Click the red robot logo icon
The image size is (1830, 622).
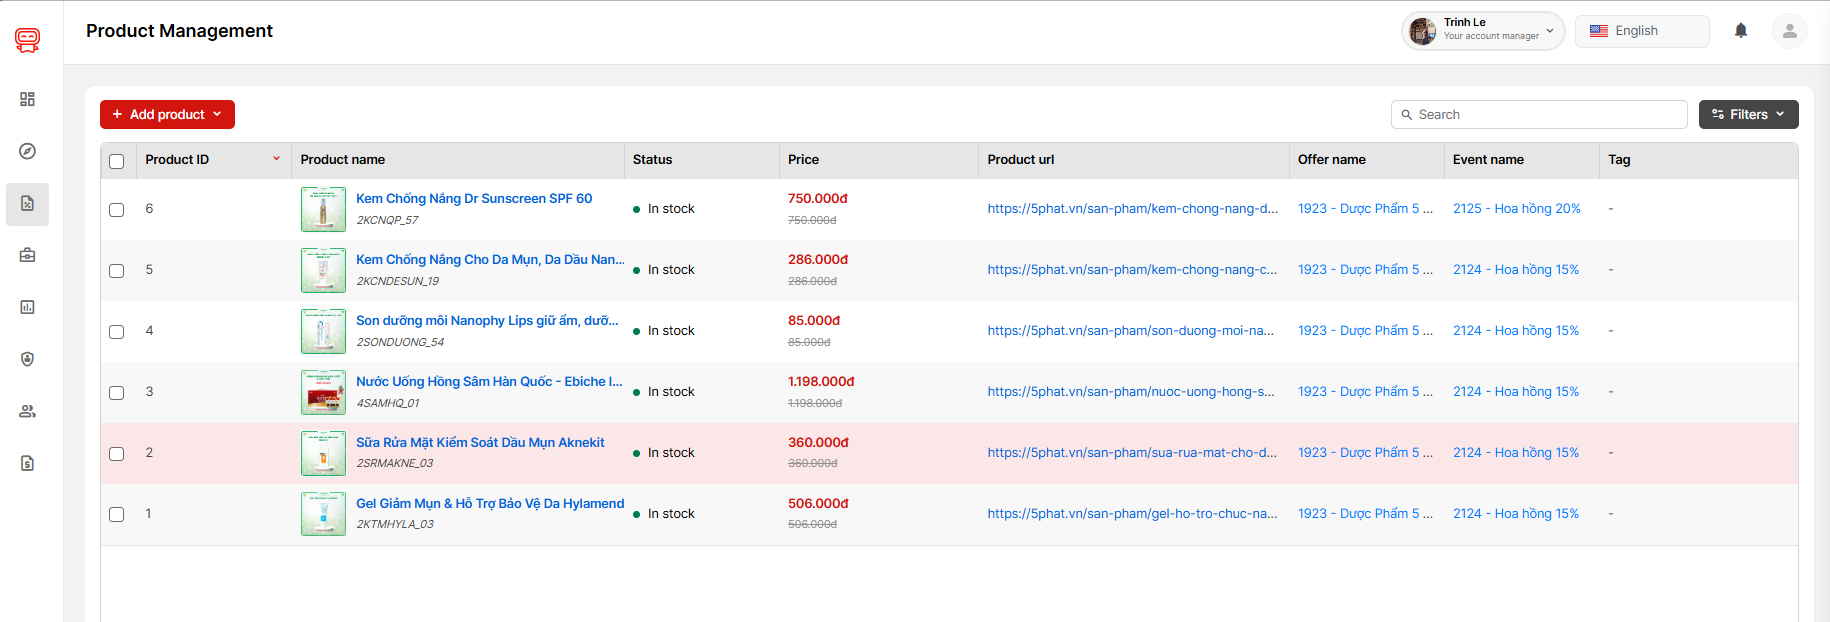pyautogui.click(x=27, y=40)
